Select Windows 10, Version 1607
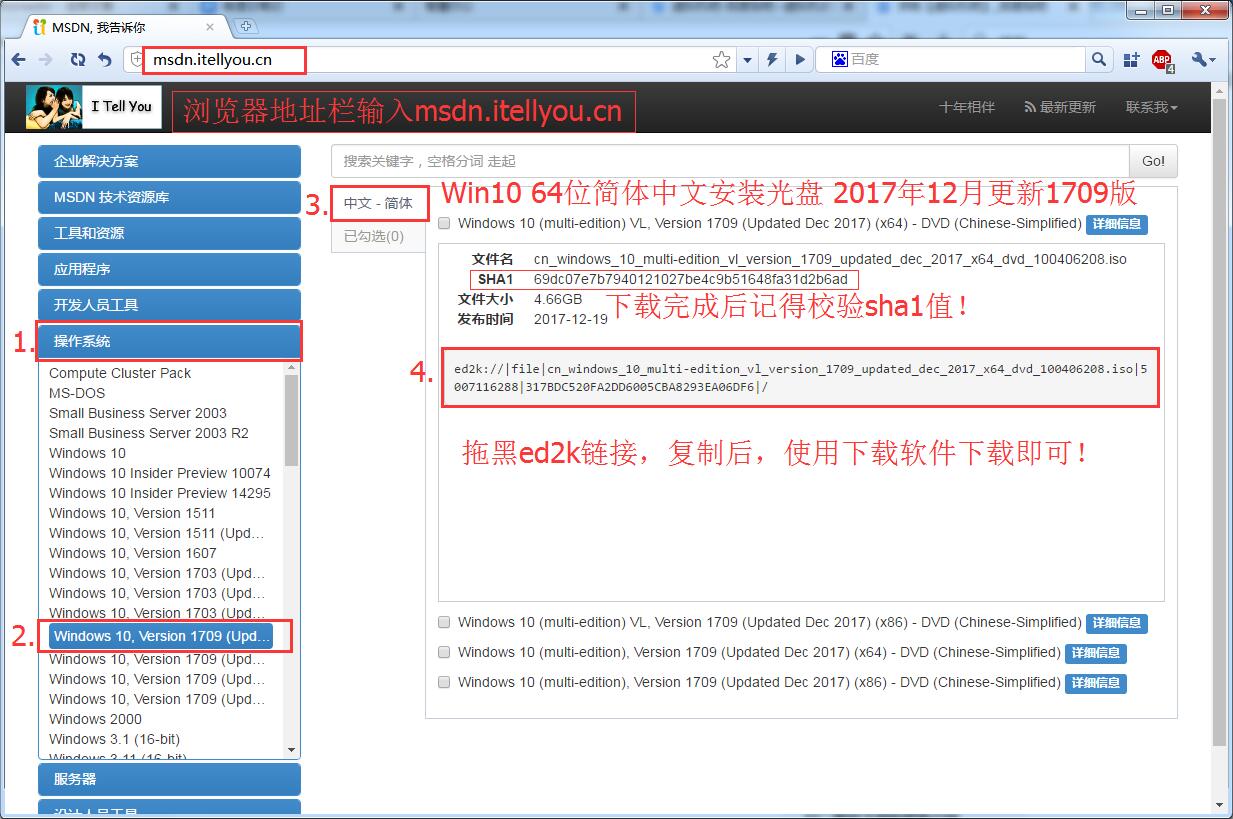1233x819 pixels. [x=133, y=553]
